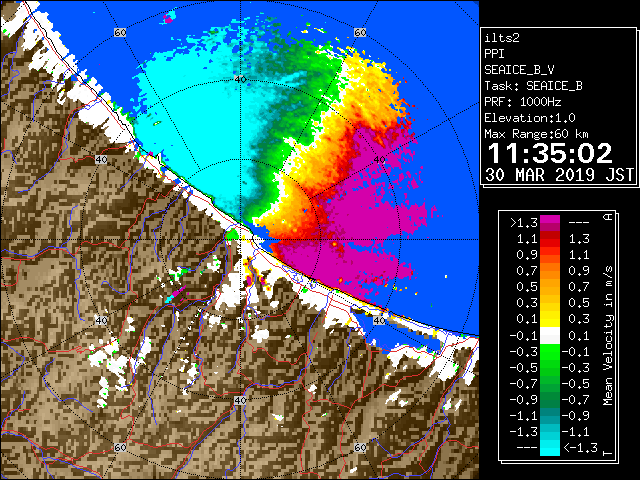The width and height of the screenshot is (640, 480).
Task: Click the '40' range label on the south ring
Action: pyautogui.click(x=240, y=400)
